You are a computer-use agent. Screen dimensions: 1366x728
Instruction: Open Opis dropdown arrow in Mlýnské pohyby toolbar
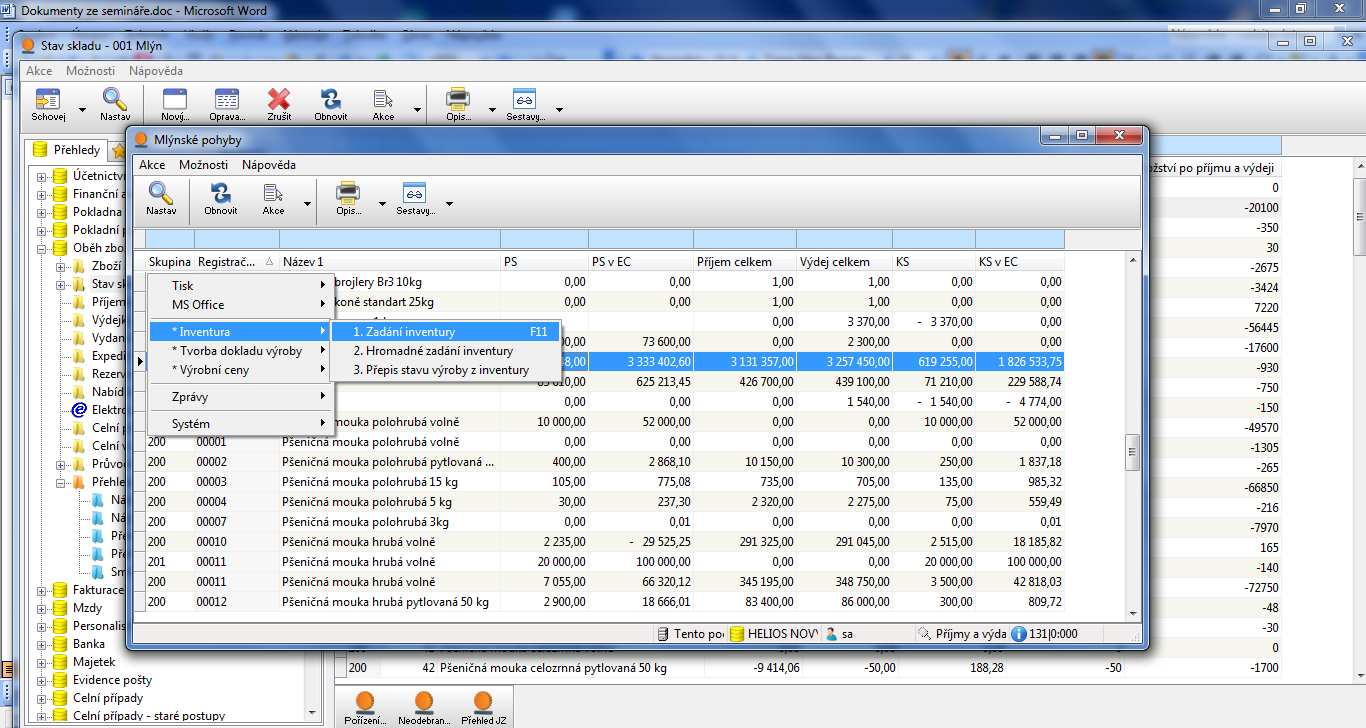382,203
